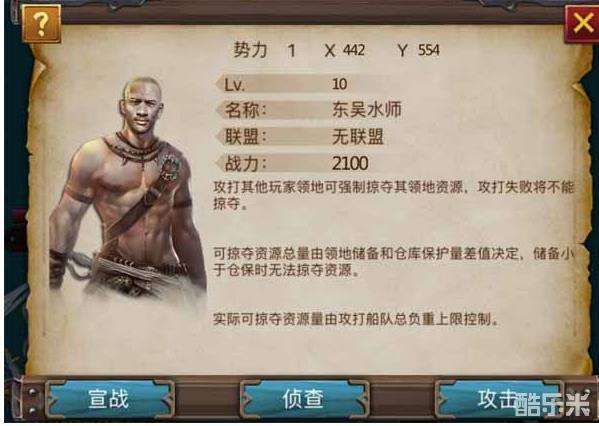599x426 pixels.
Task: Click the 无联盟 alliance value text
Action: [x=358, y=137]
